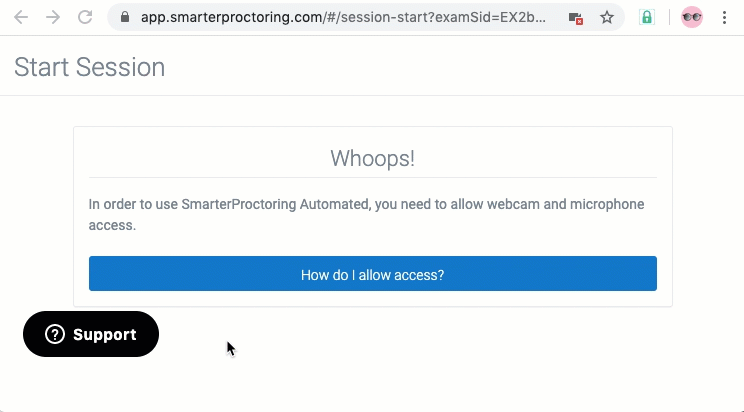Bookmark this page with the star icon
Screen dimensions: 744x412
(x=607, y=18)
